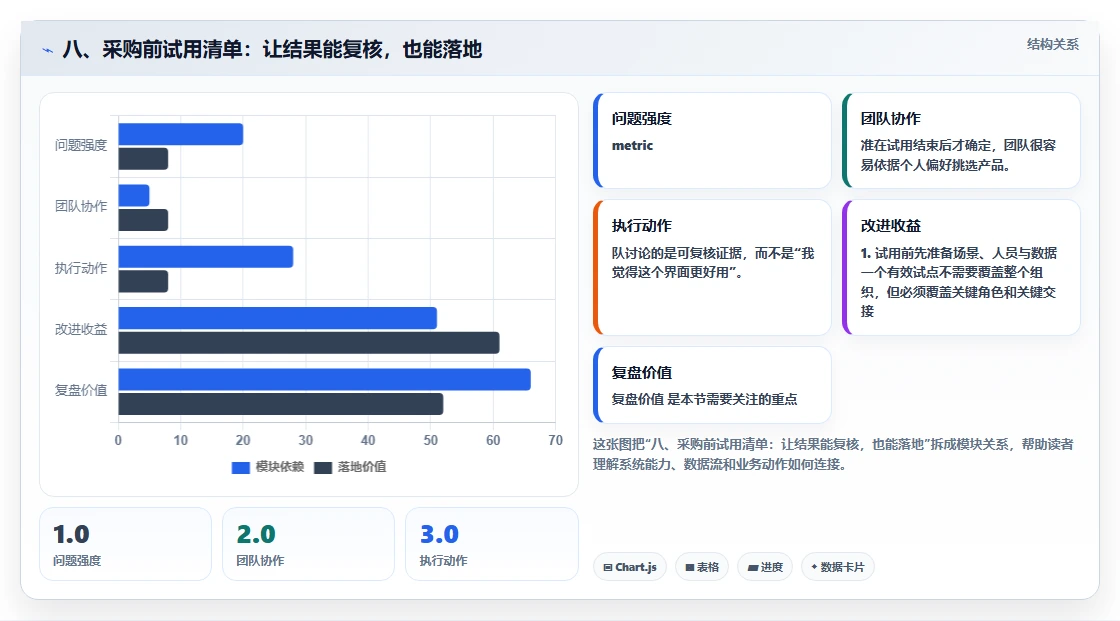The height and width of the screenshot is (621, 1120).
Task: Click the 0 tick on x-axis
Action: [119, 440]
